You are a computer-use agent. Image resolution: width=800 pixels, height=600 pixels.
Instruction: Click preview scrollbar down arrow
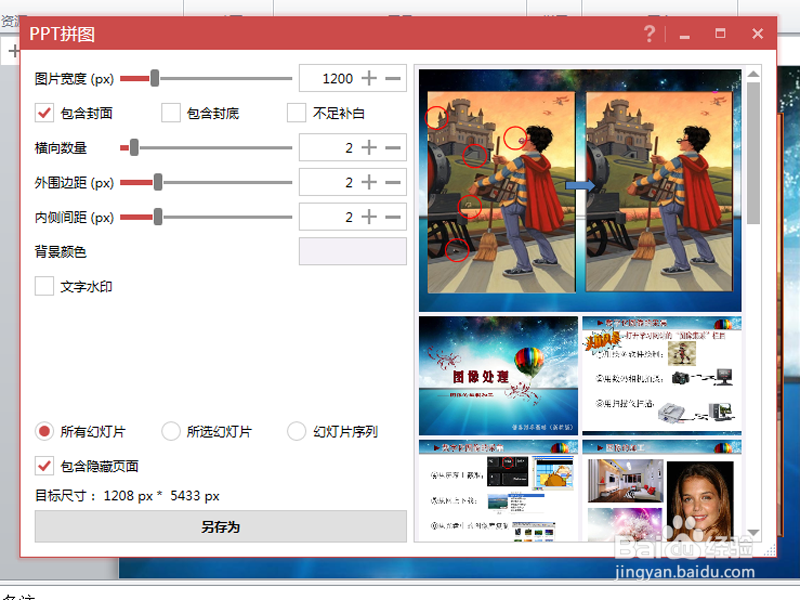click(x=753, y=533)
